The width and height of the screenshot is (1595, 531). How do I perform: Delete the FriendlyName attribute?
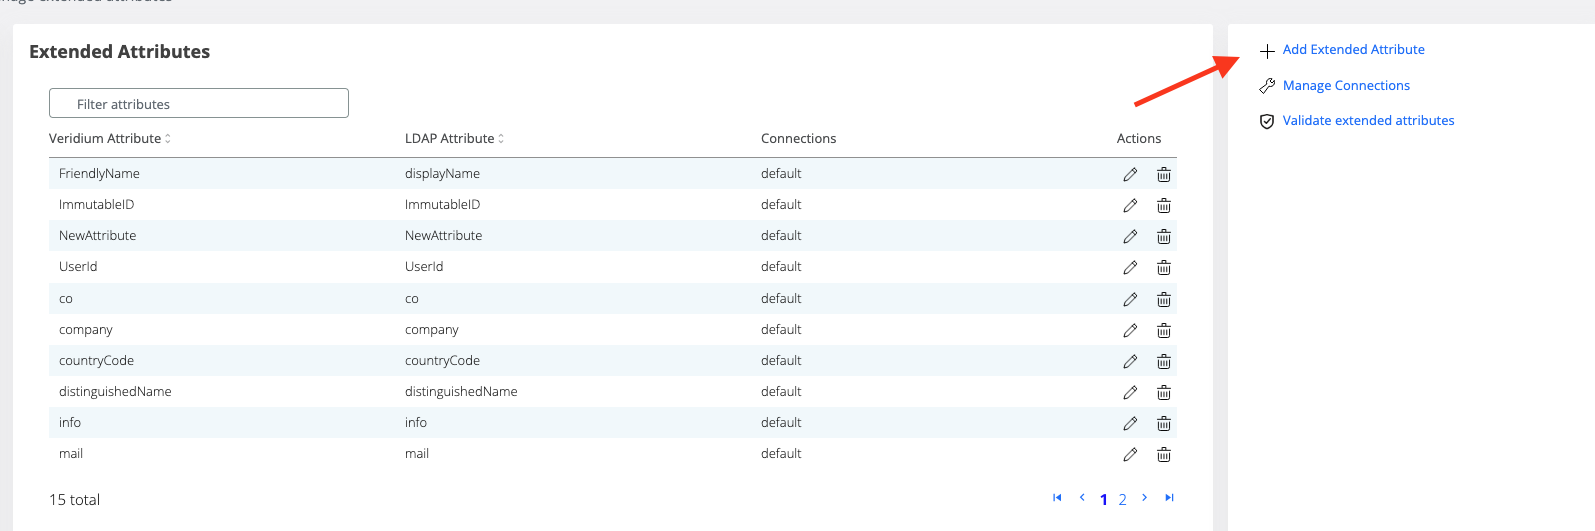click(x=1164, y=174)
